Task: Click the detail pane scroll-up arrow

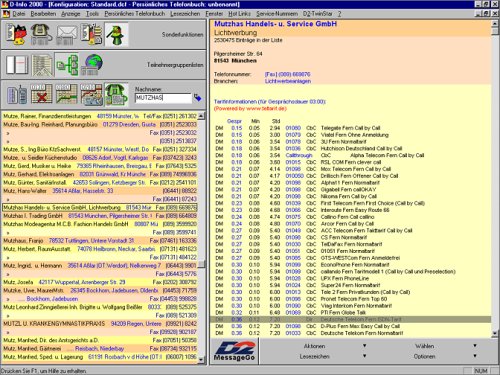Action: pos(494,23)
